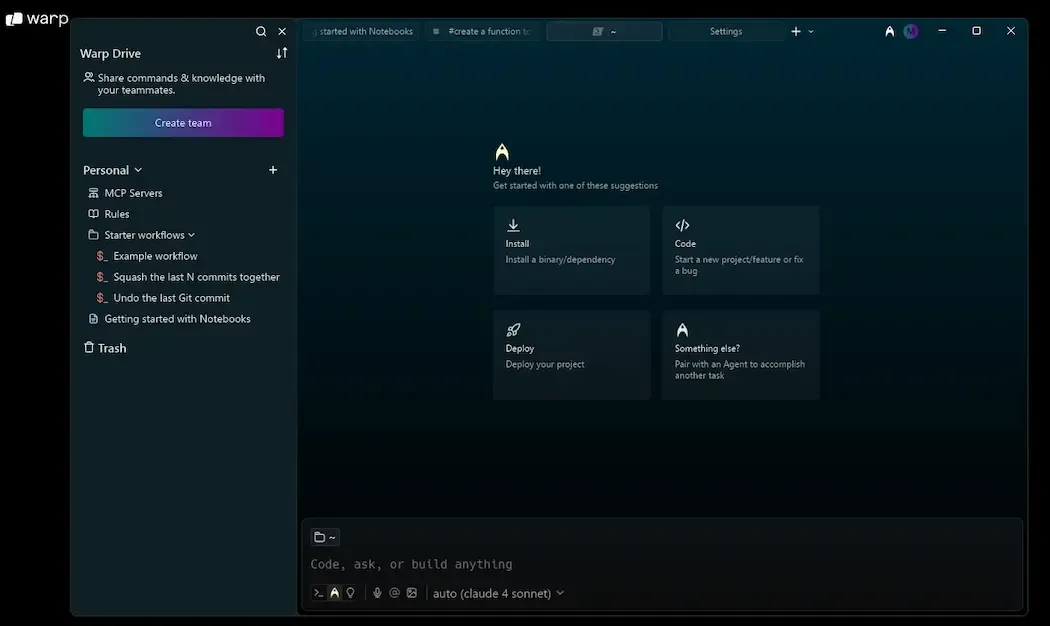Choose the Something else? suggestion card
Image resolution: width=1050 pixels, height=626 pixels.
pyautogui.click(x=741, y=355)
